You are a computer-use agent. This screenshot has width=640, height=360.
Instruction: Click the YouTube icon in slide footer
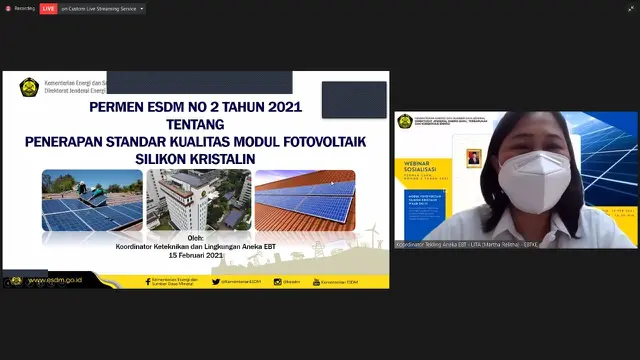click(x=316, y=282)
